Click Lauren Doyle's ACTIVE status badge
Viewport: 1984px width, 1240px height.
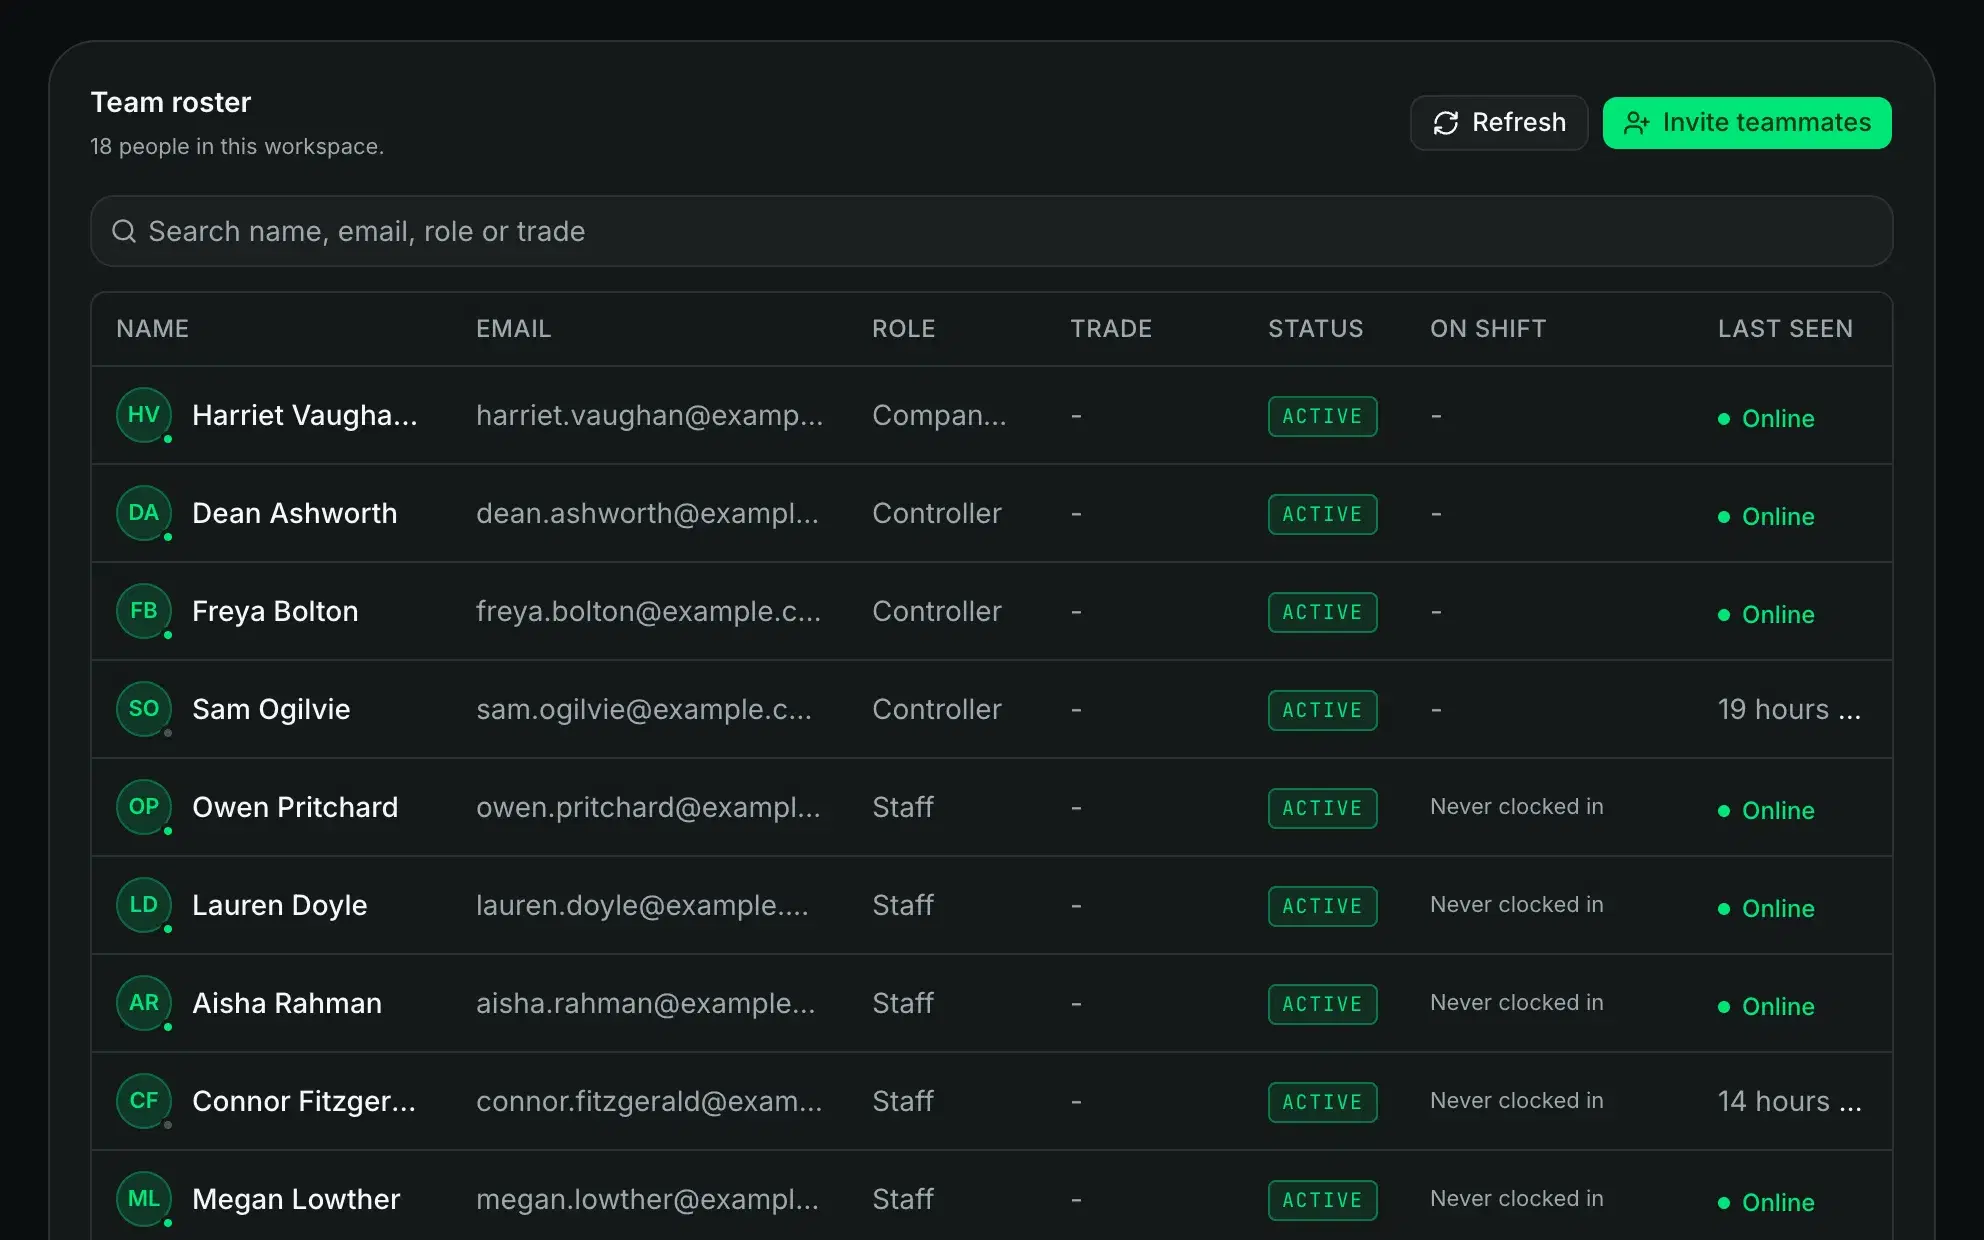click(x=1322, y=906)
